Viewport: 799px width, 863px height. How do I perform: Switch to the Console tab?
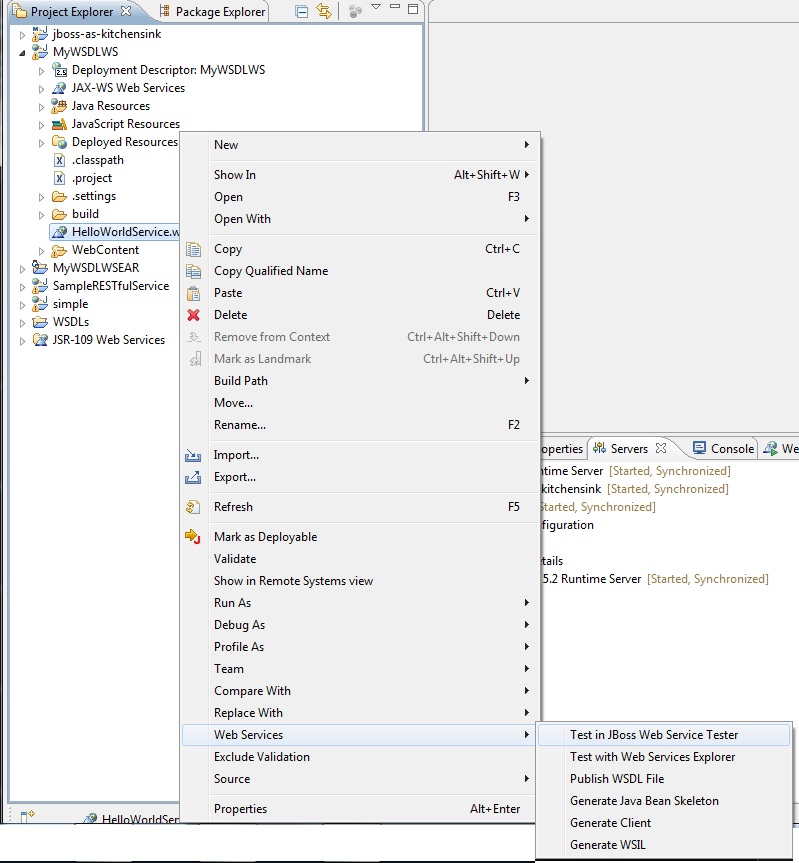click(x=724, y=449)
